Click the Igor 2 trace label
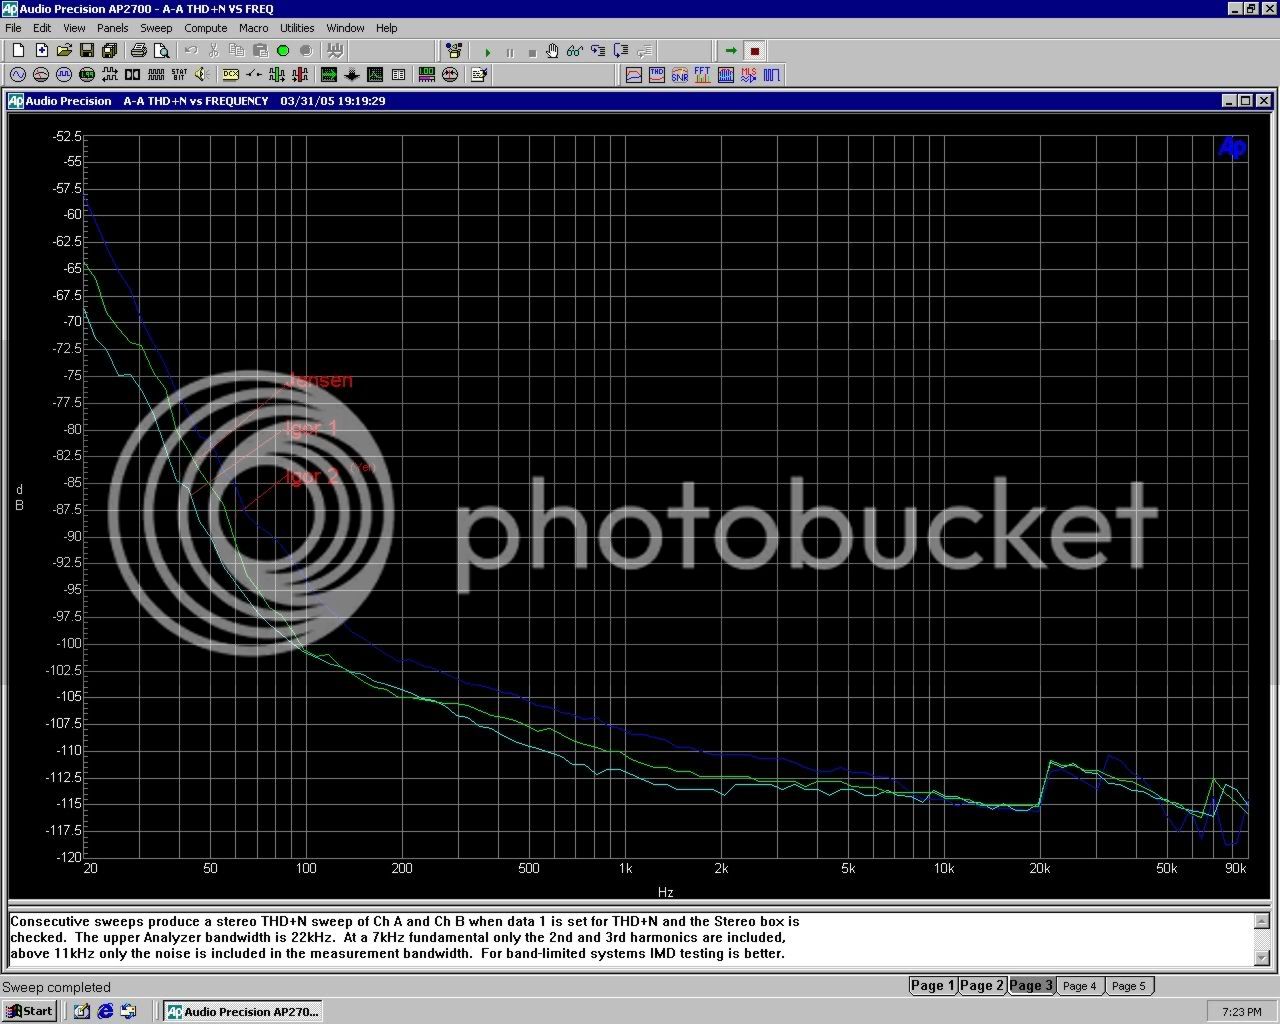 (312, 476)
